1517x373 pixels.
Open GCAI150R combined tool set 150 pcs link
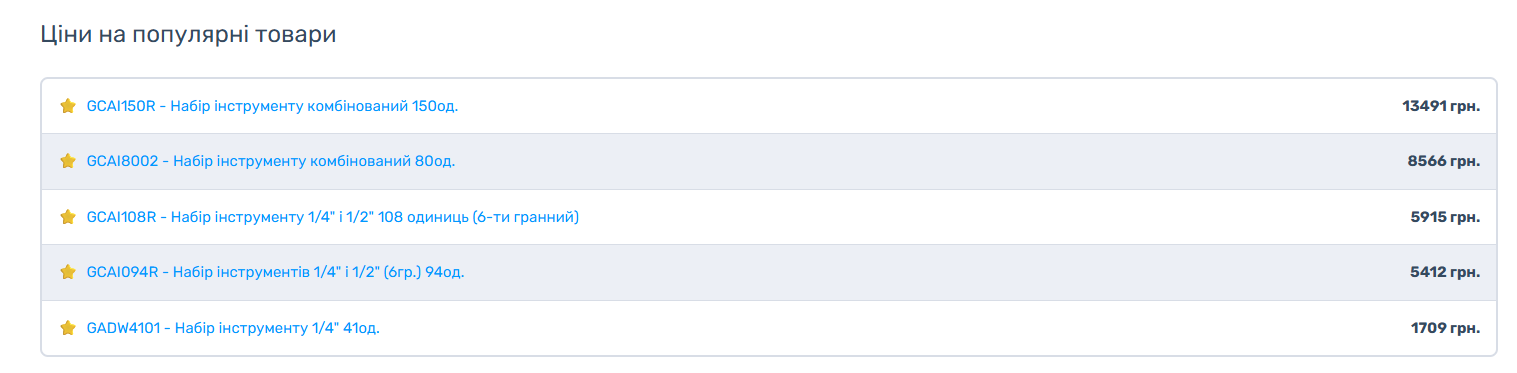pyautogui.click(x=272, y=106)
